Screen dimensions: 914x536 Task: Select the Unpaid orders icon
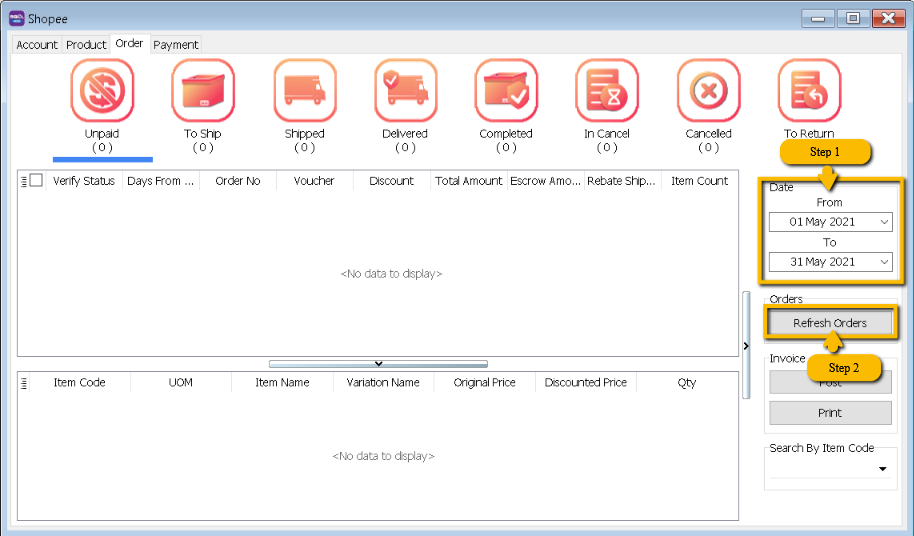click(102, 91)
